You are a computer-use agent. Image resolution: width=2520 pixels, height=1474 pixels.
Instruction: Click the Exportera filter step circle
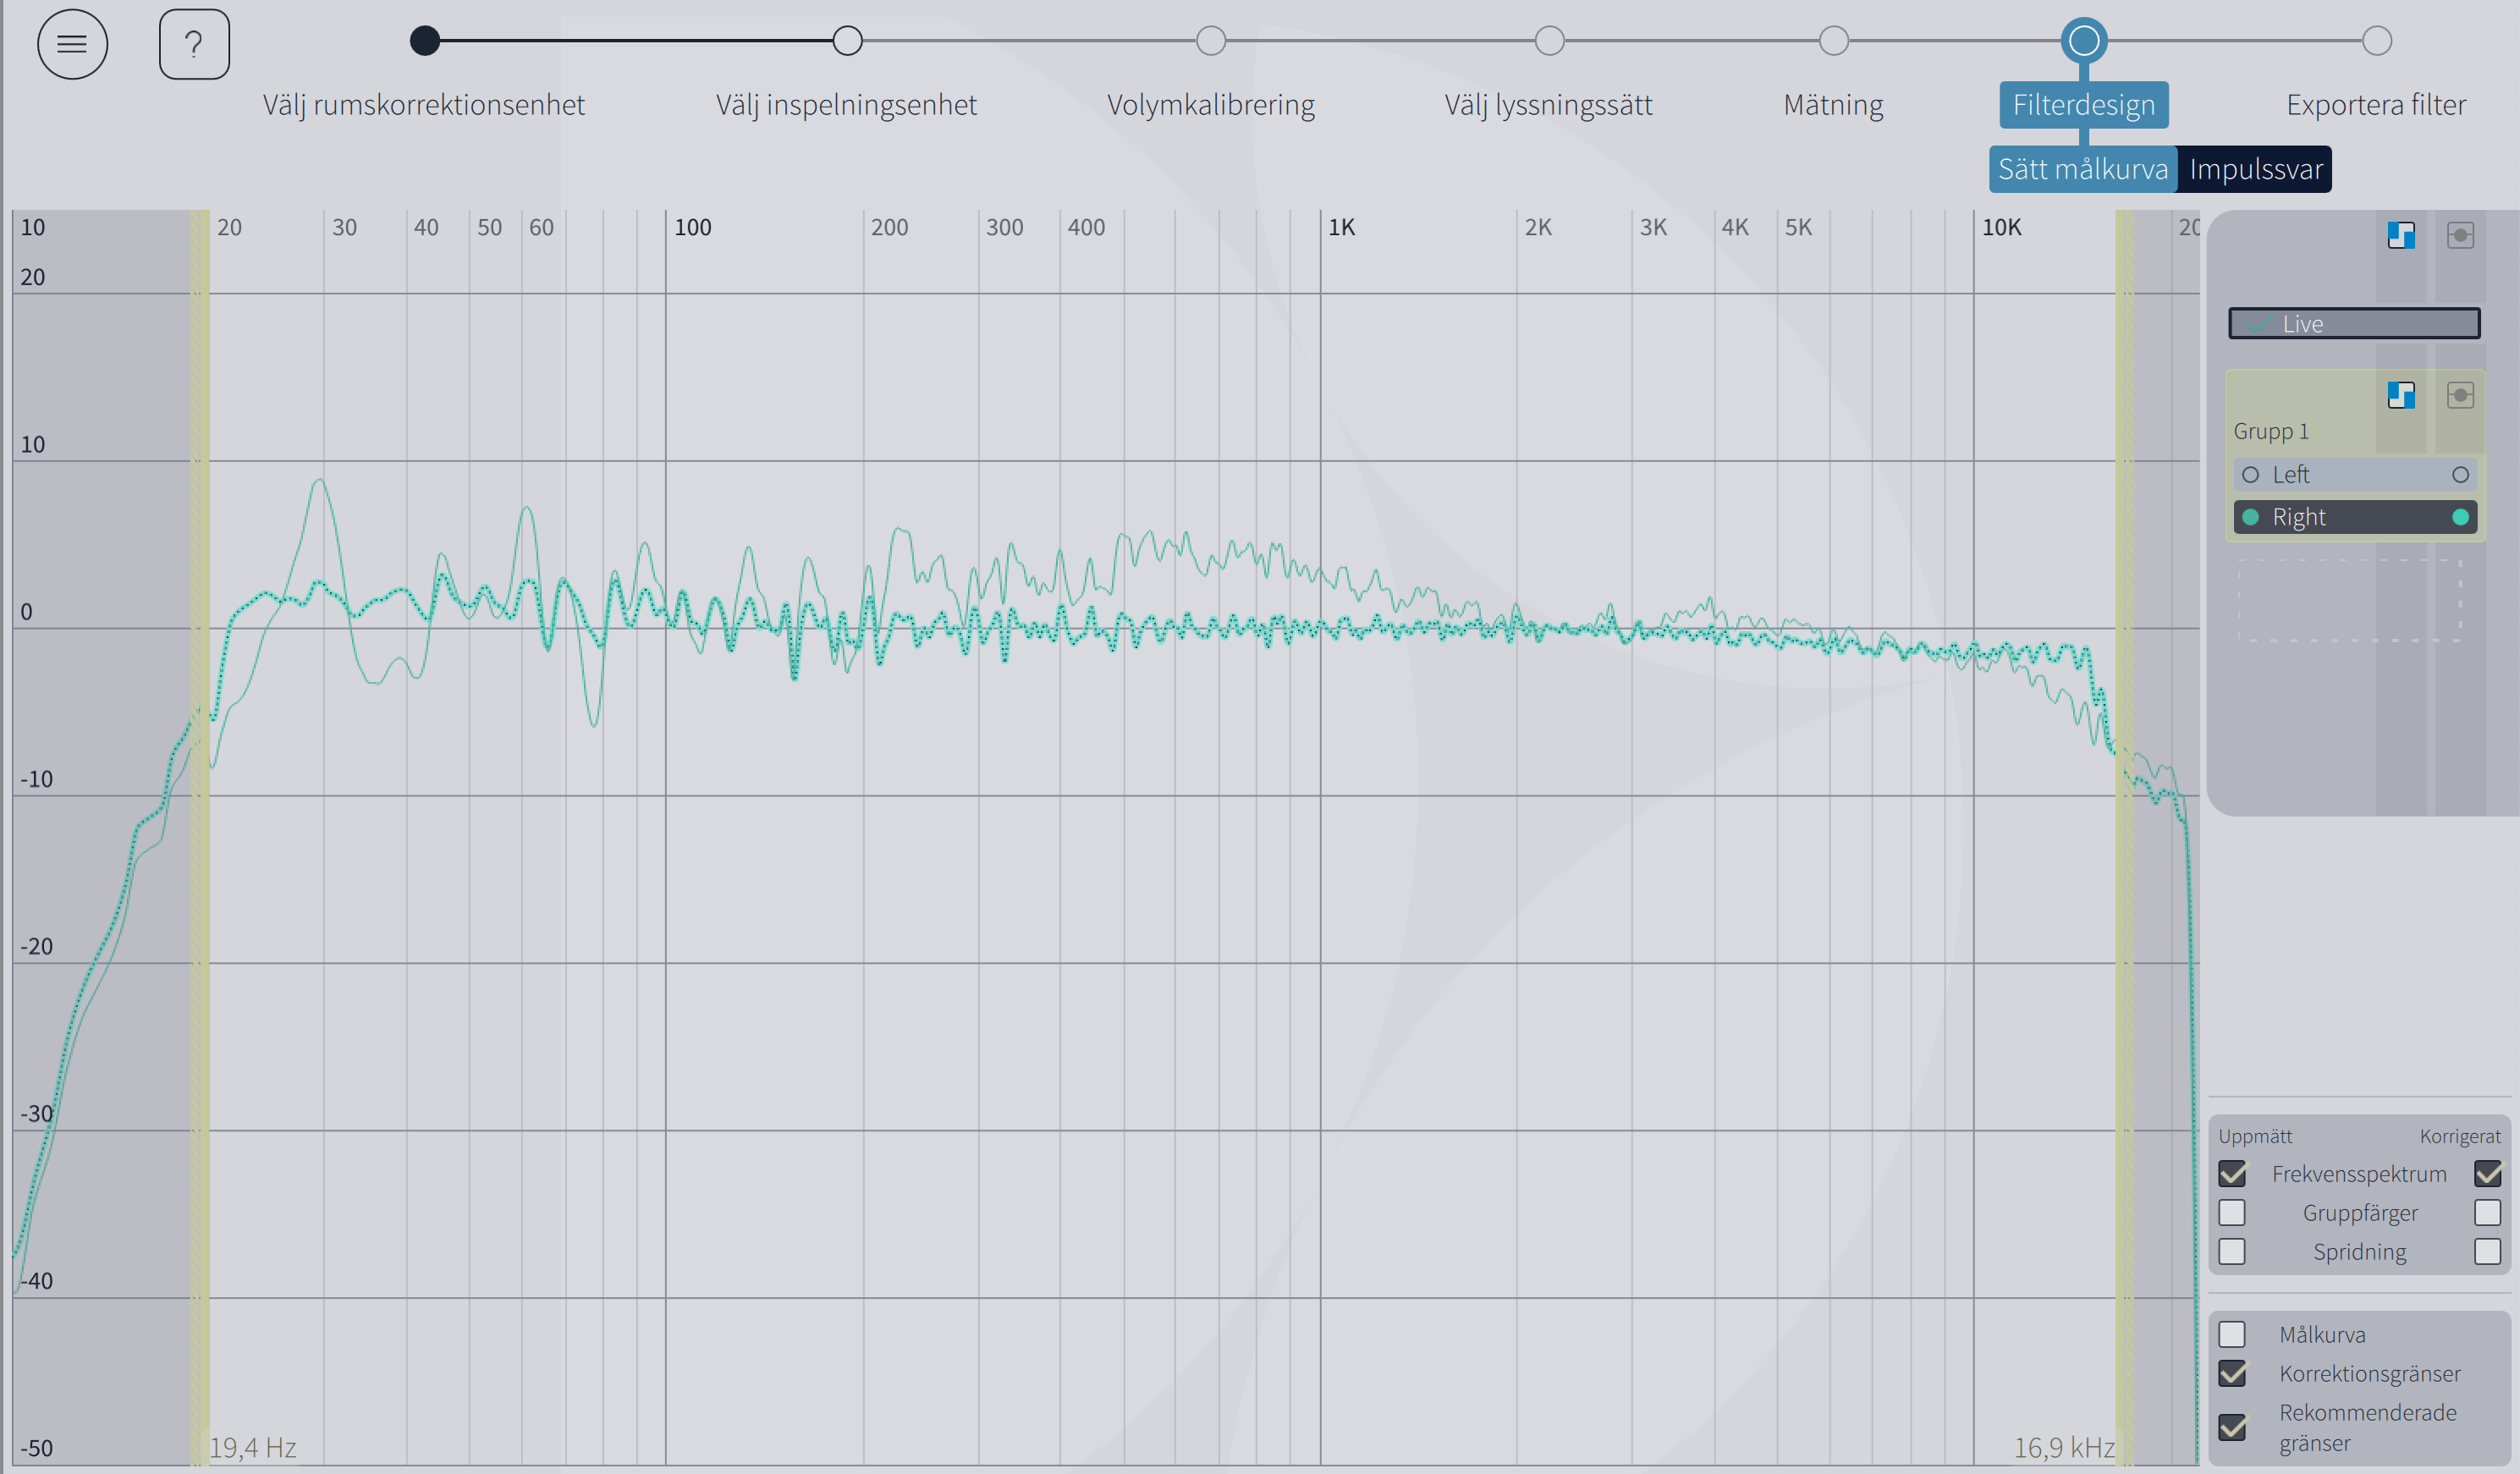[2377, 41]
